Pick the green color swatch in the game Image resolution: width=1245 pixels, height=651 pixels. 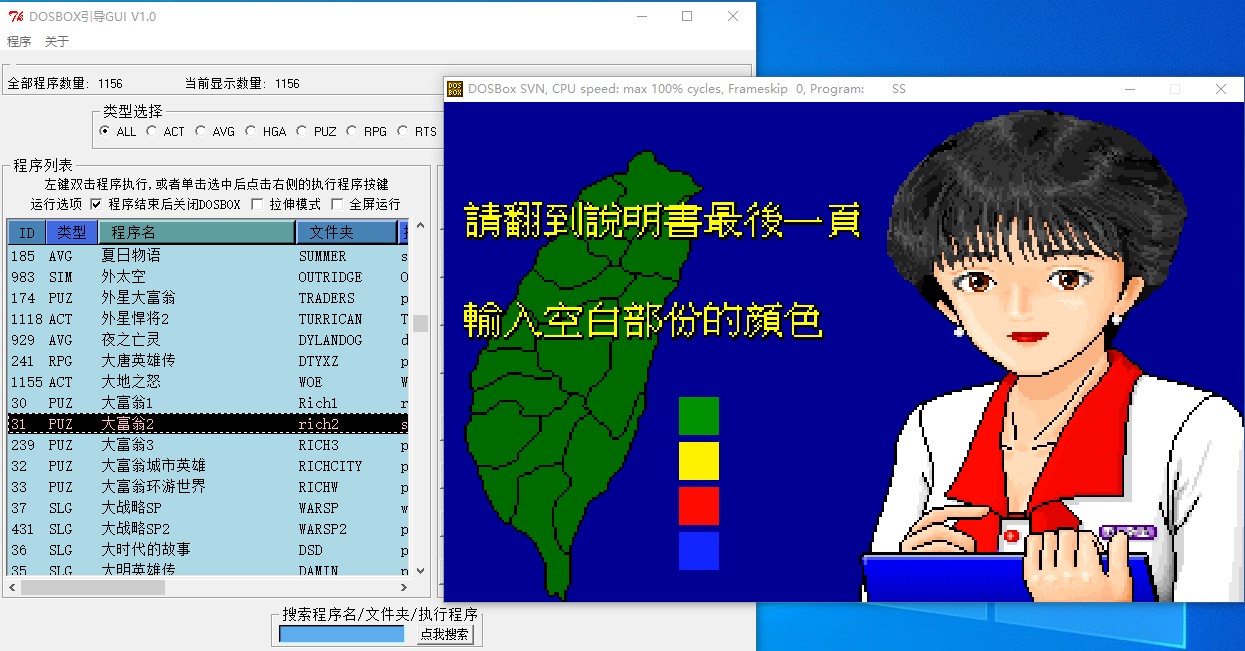[699, 416]
